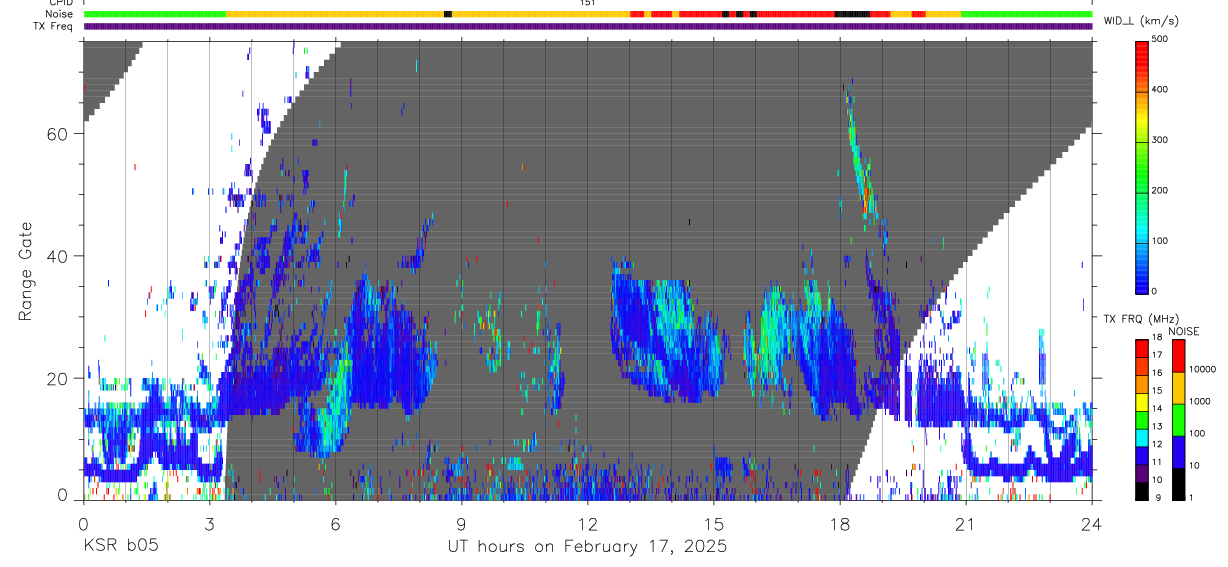Click the '500' tick on WID color bar
Screen dimensions: 1228x567
[1162, 39]
